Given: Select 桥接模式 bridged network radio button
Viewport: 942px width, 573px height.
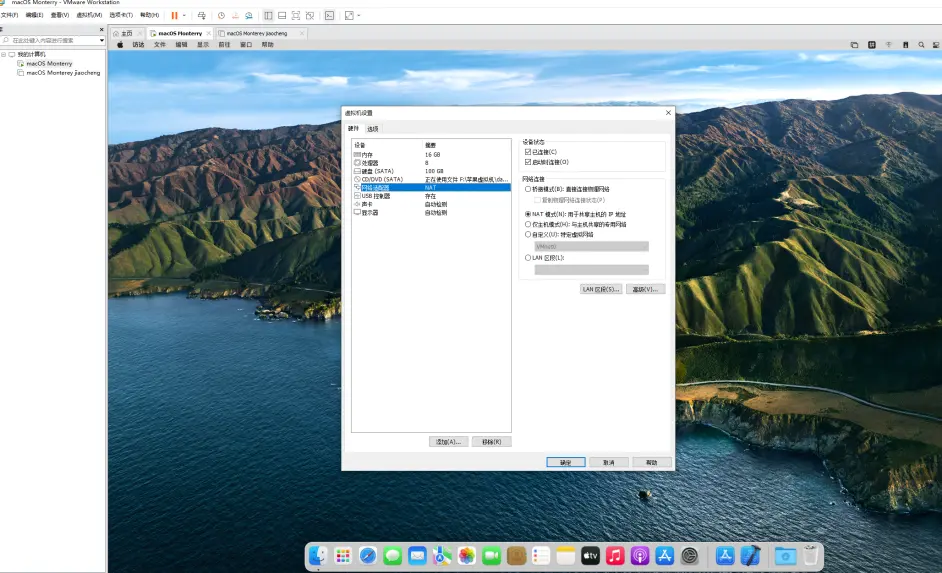Looking at the screenshot, I should (x=528, y=188).
